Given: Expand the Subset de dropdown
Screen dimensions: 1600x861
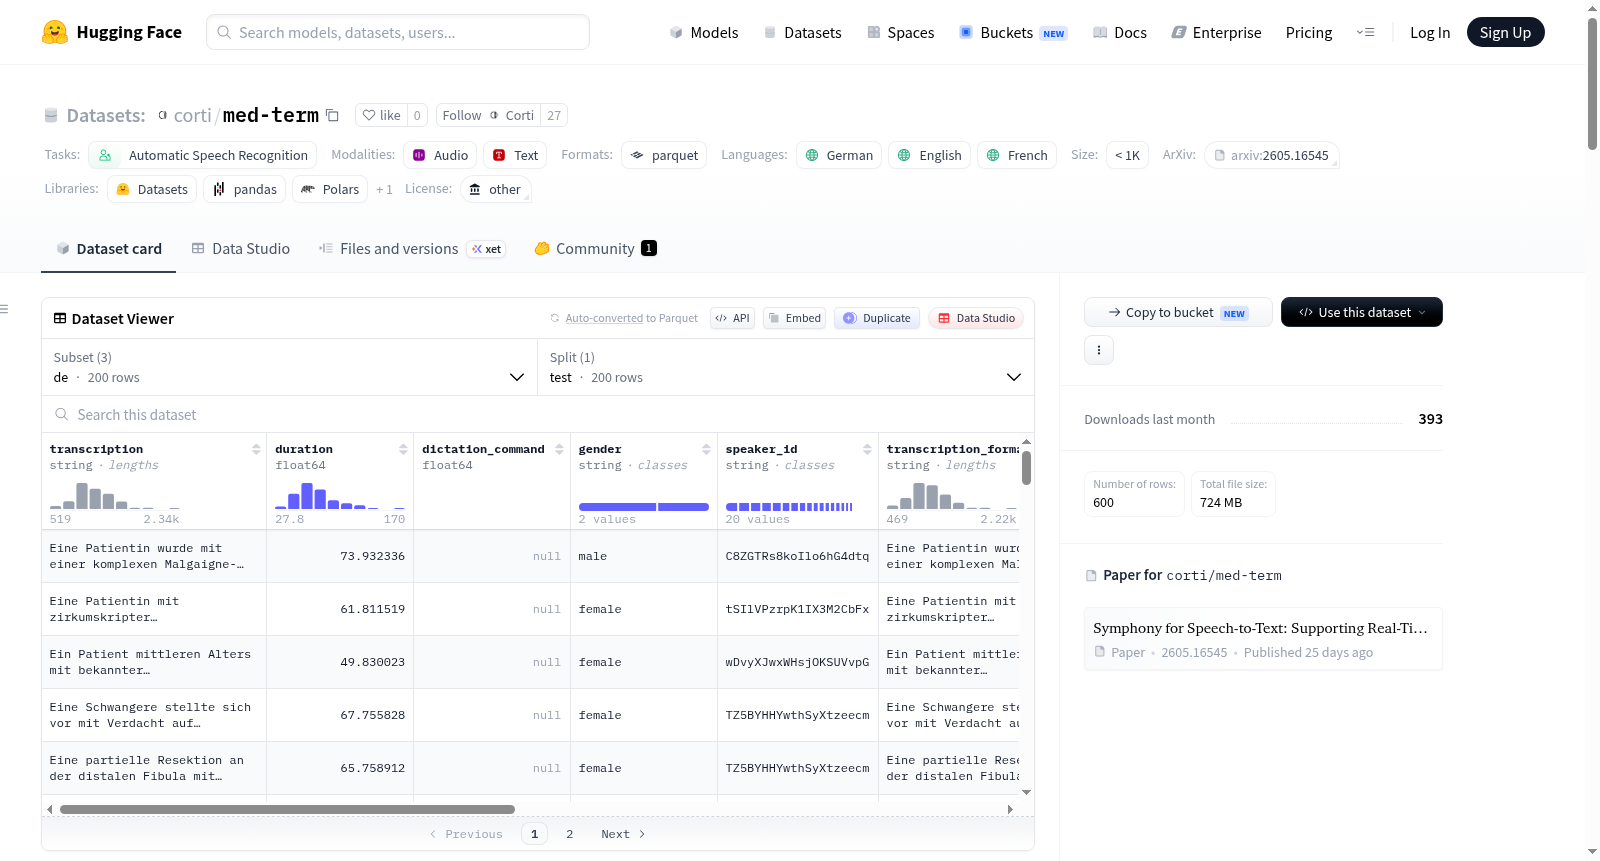Looking at the screenshot, I should 289,367.
